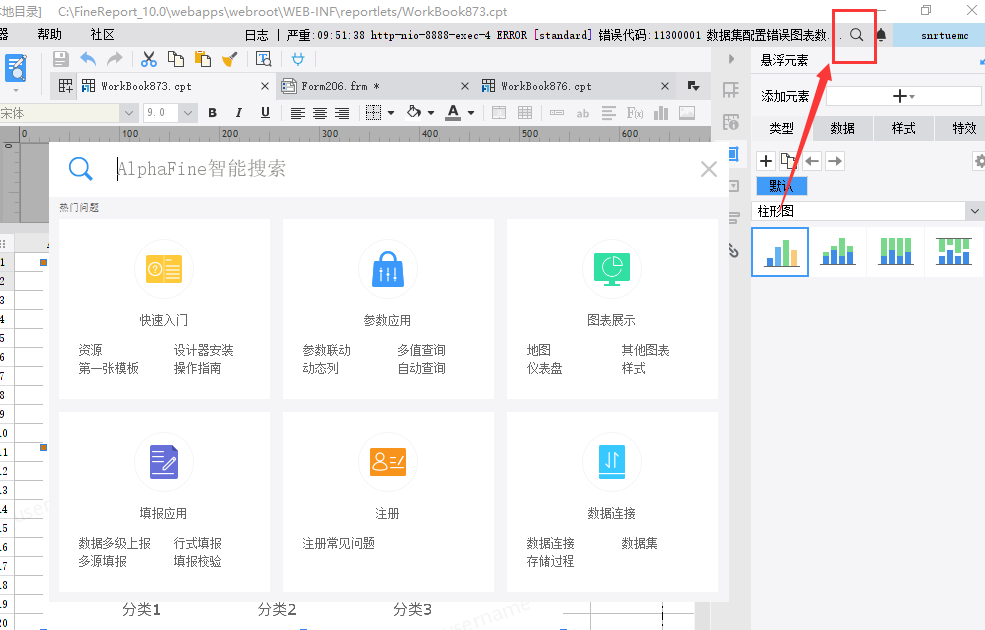Switch to the 样式 tab
Screen dimensions: 985x630
(903, 128)
